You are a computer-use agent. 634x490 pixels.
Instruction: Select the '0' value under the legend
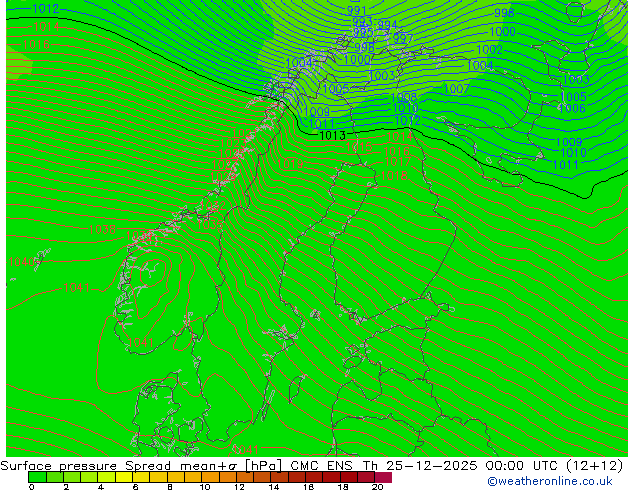pyautogui.click(x=32, y=487)
